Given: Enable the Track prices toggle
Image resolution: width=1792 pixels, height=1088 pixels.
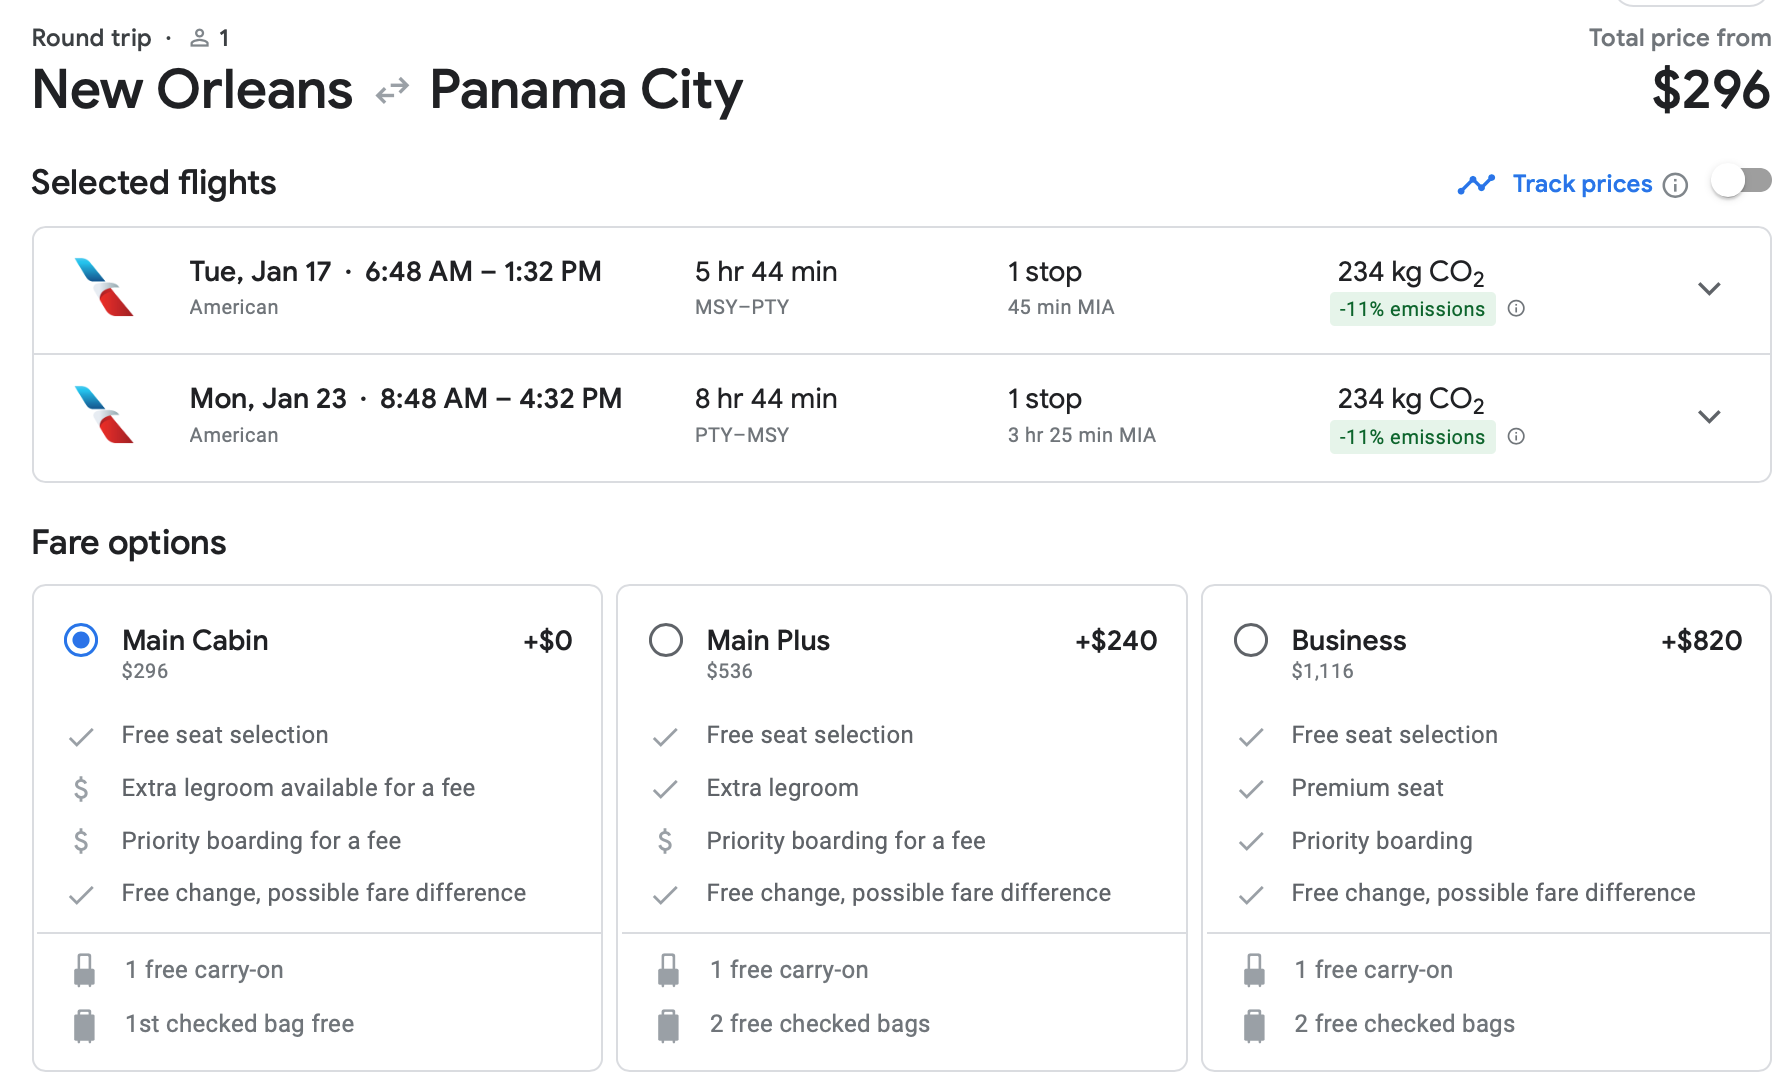Looking at the screenshot, I should coord(1741,182).
